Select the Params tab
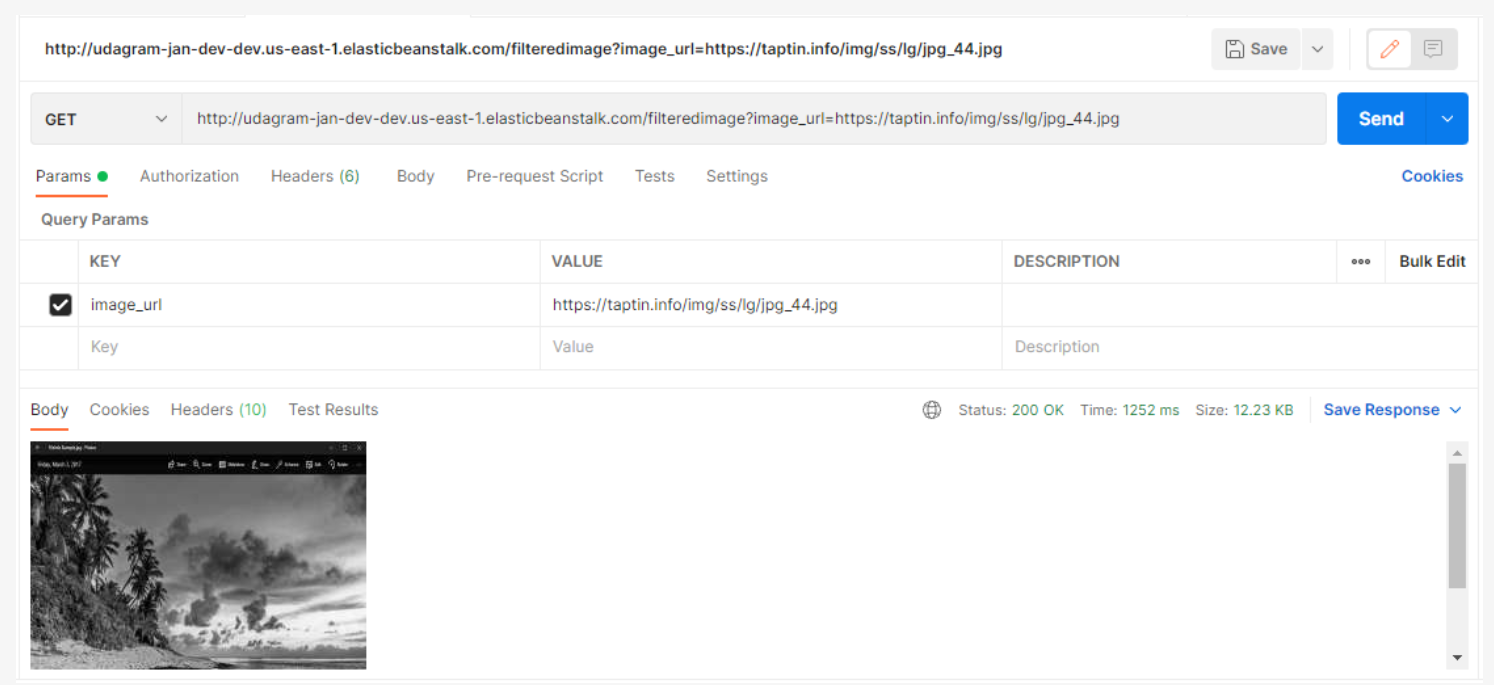This screenshot has height=685, width=1494. pyautogui.click(x=71, y=176)
